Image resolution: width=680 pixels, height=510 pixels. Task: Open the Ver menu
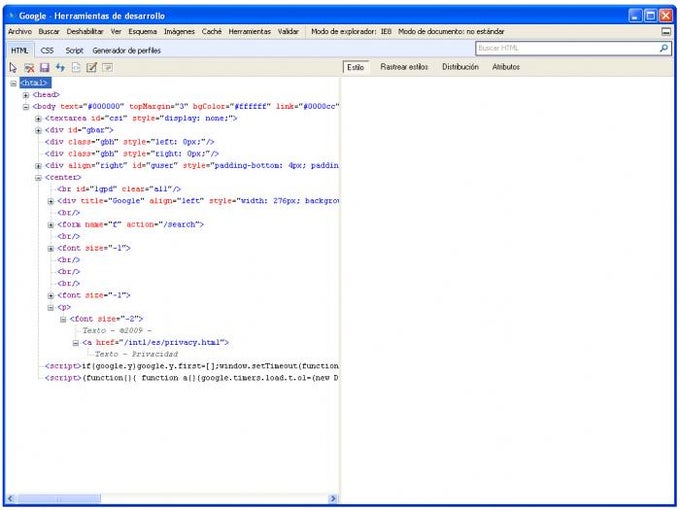coord(116,32)
